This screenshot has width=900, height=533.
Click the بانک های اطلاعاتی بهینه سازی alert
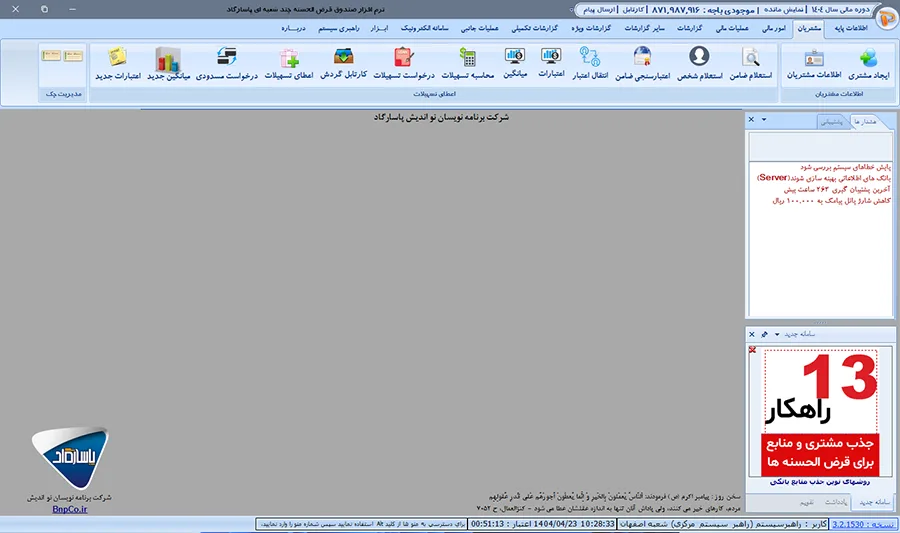(824, 178)
